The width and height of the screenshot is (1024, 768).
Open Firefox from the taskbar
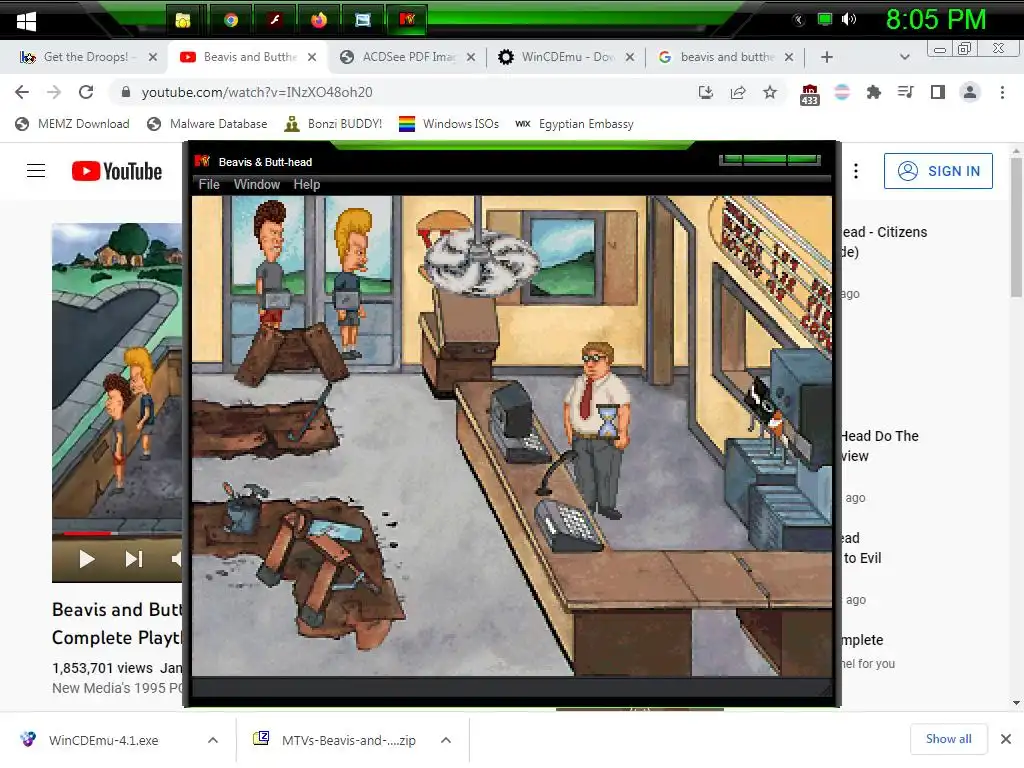319,20
